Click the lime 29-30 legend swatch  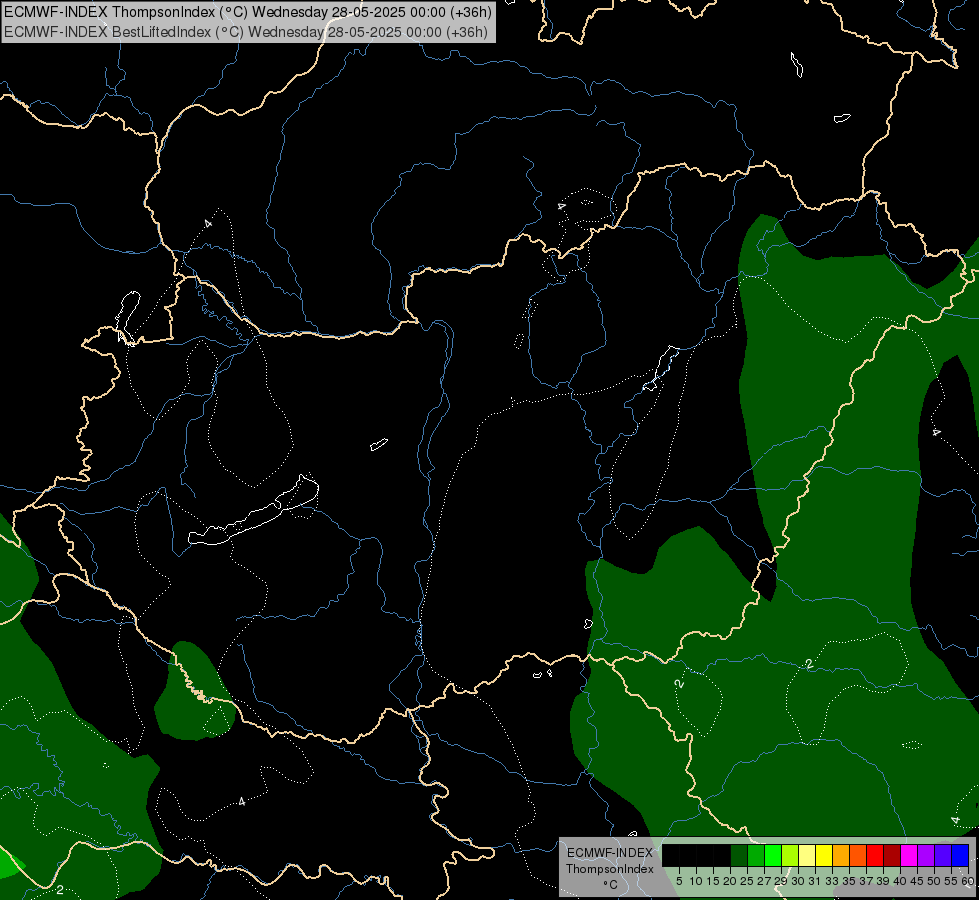click(790, 855)
